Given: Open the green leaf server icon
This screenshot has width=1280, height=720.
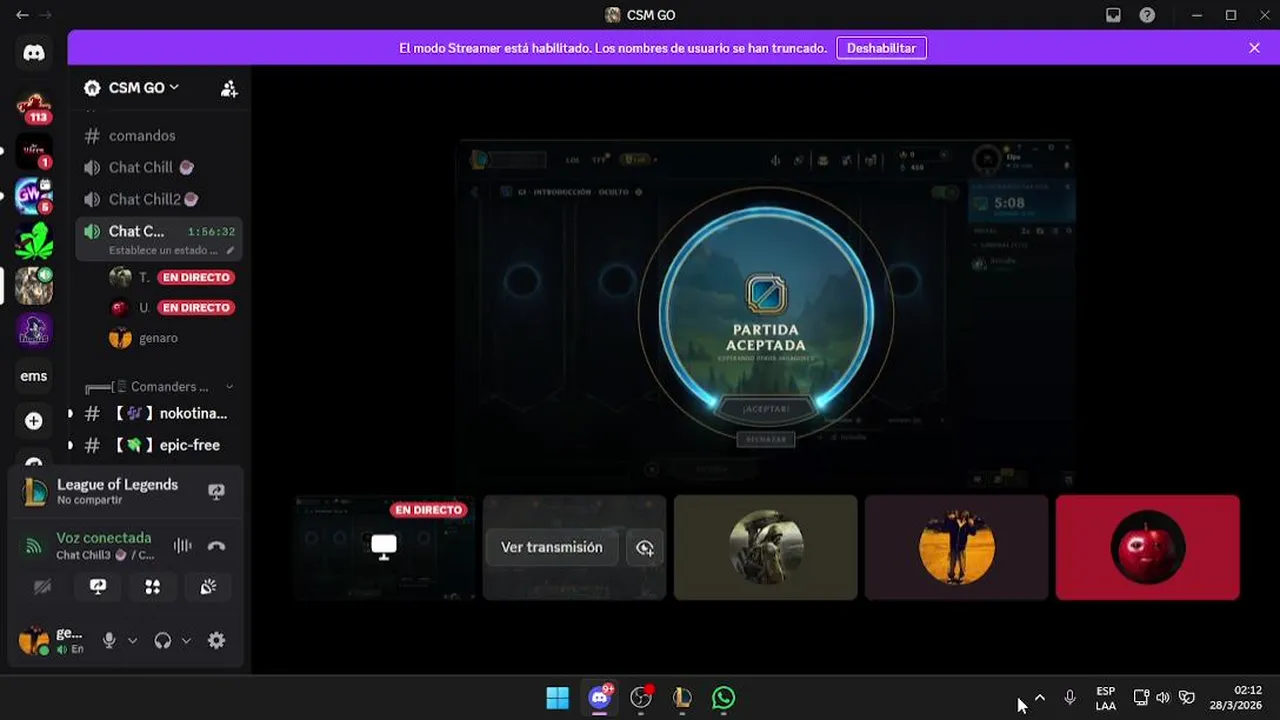Looking at the screenshot, I should pyautogui.click(x=34, y=241).
